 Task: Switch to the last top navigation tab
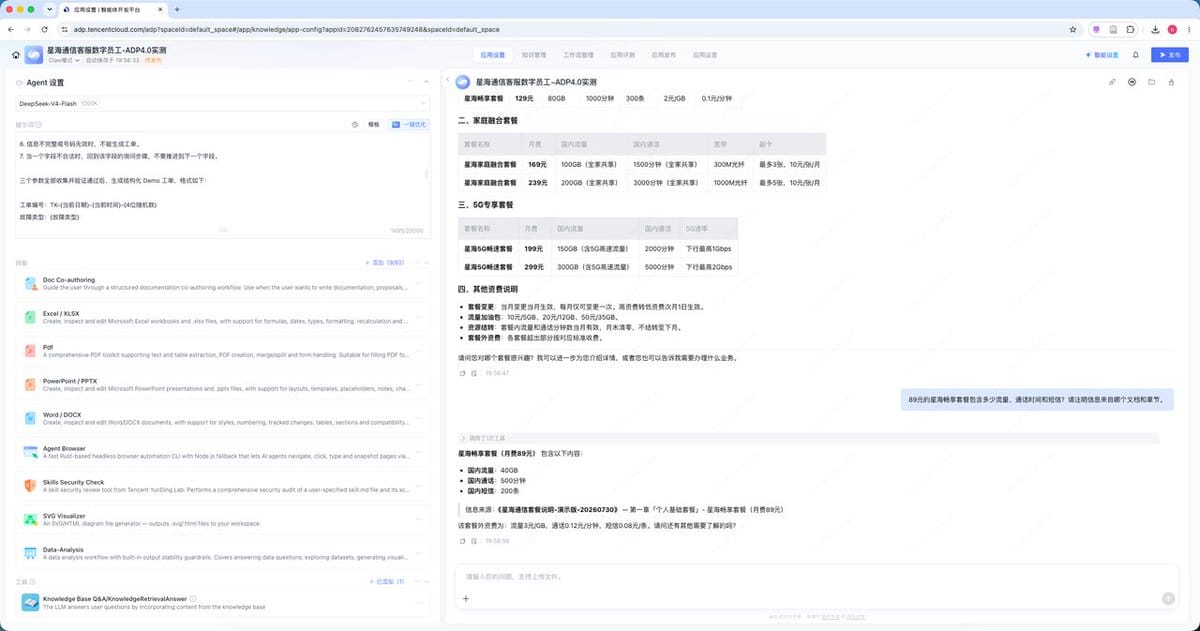[705, 55]
